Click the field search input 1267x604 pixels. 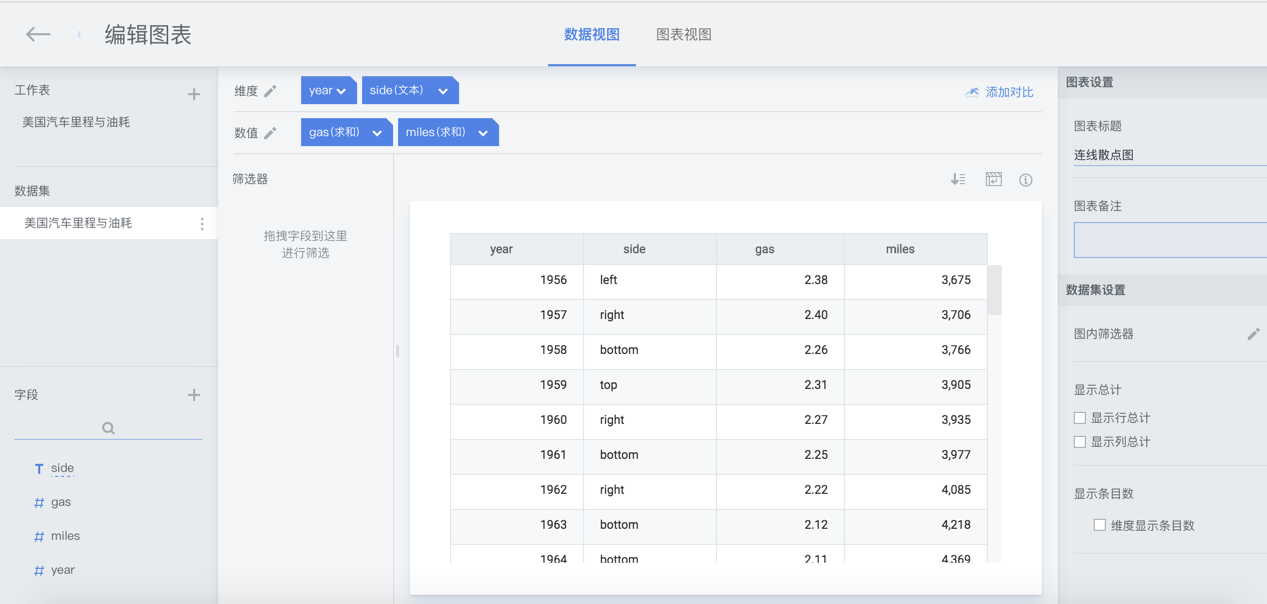[x=108, y=428]
